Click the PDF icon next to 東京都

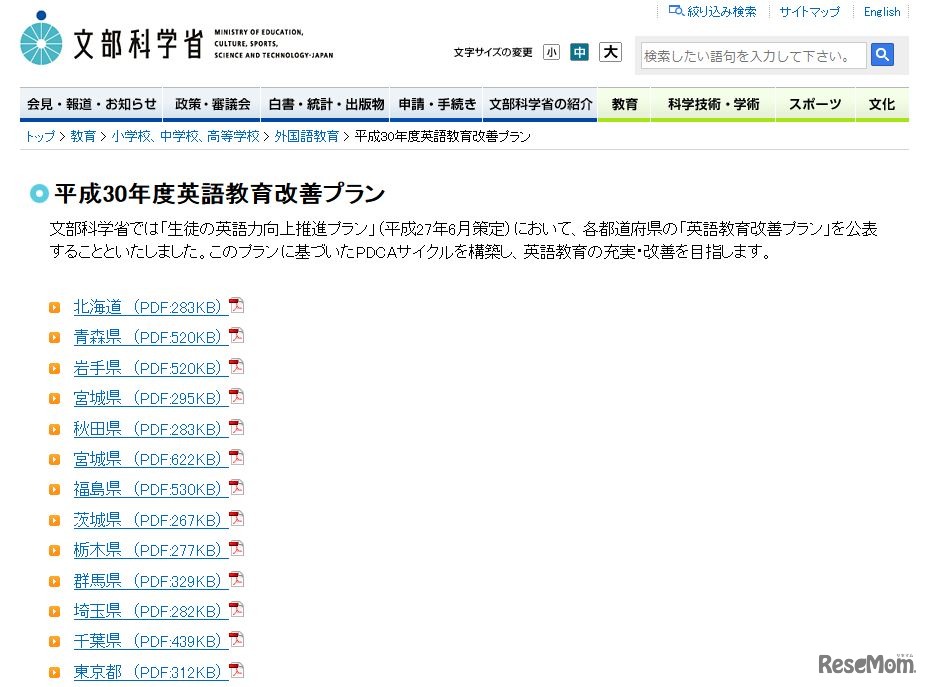236,671
